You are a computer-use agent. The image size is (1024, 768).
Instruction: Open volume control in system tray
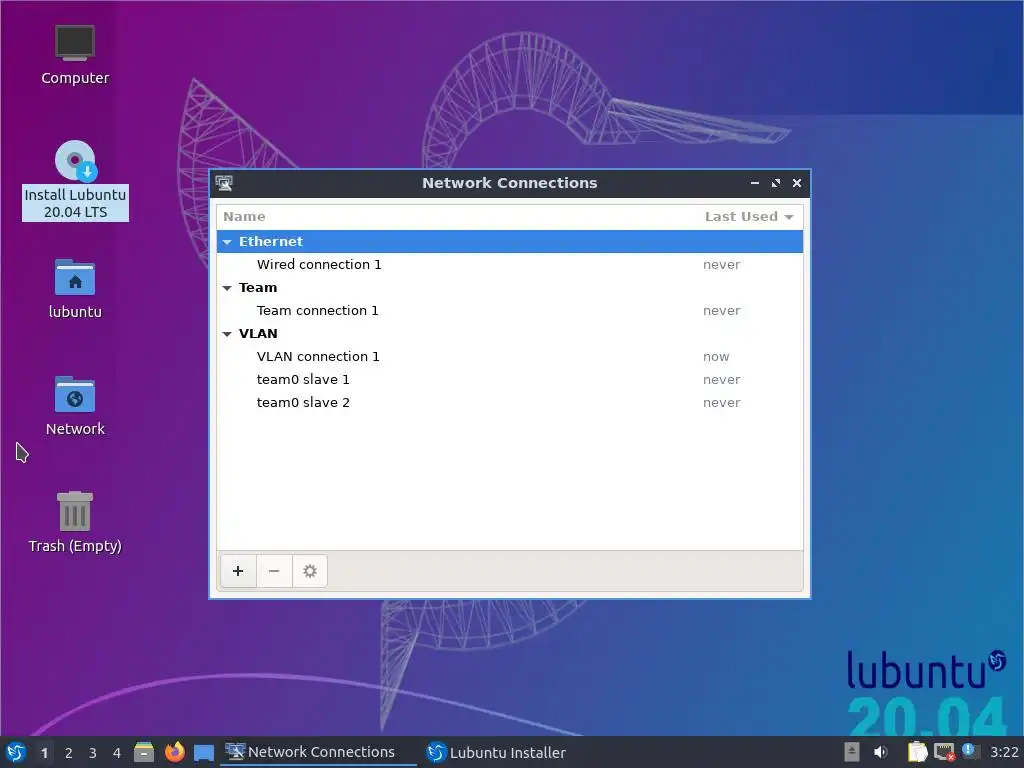tap(881, 752)
